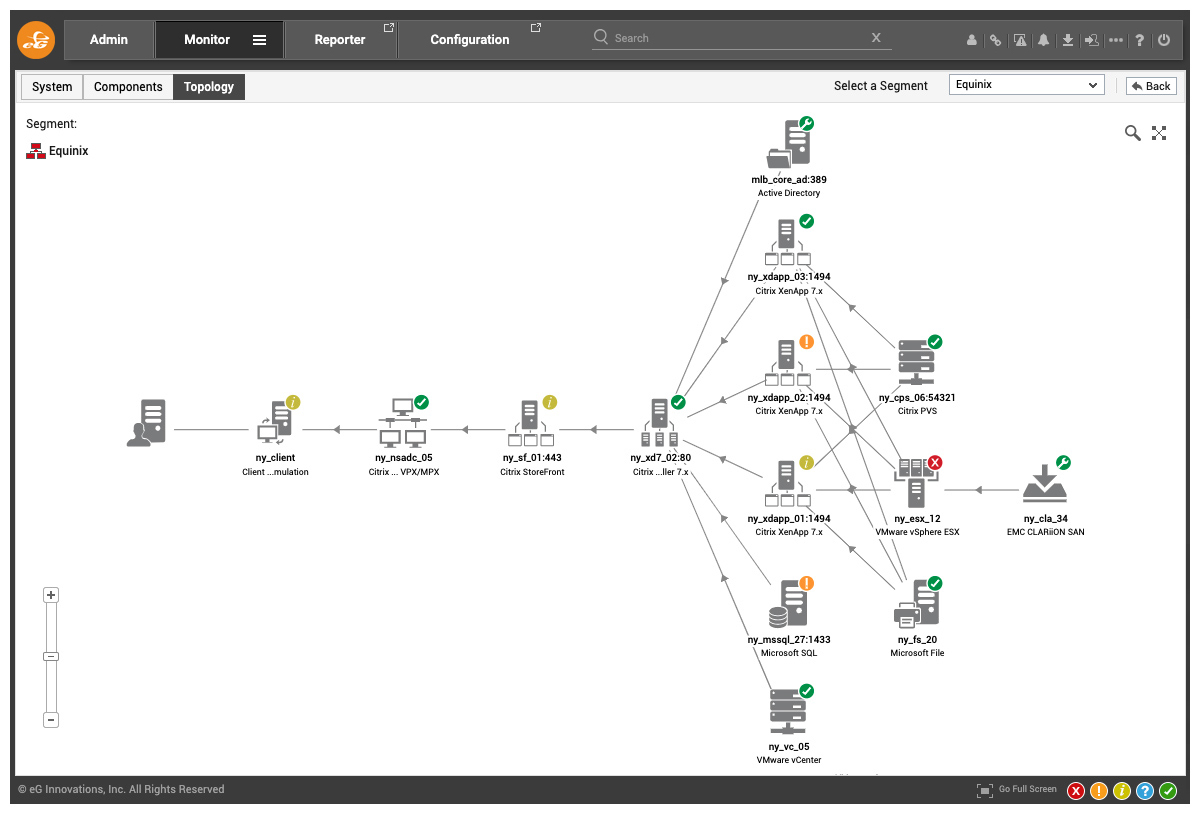Click the zoom out minus button
The image size is (1200, 814).
coord(51,720)
